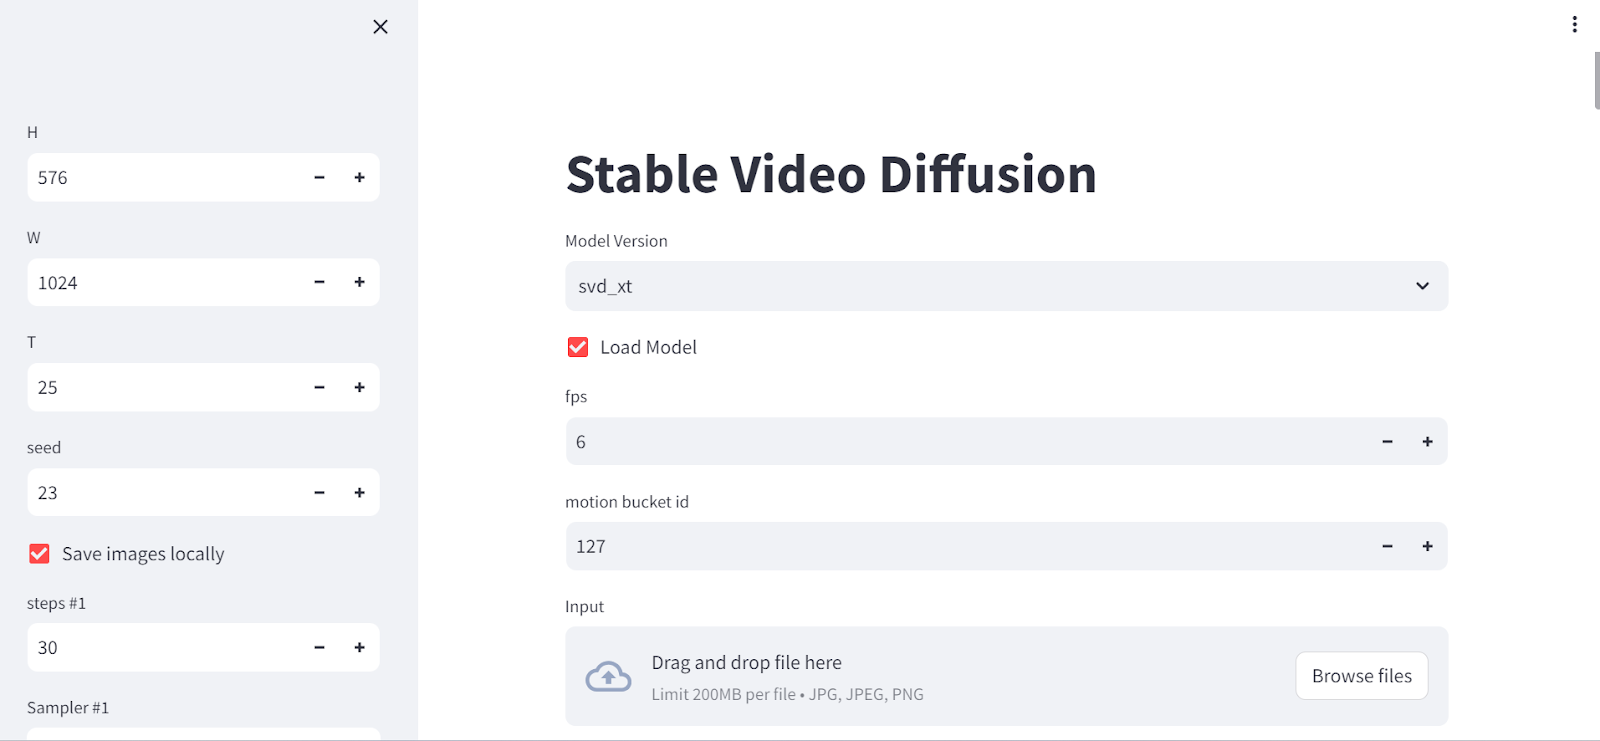Open the Model Version dropdown
This screenshot has height=741, width=1600.
pos(1006,286)
